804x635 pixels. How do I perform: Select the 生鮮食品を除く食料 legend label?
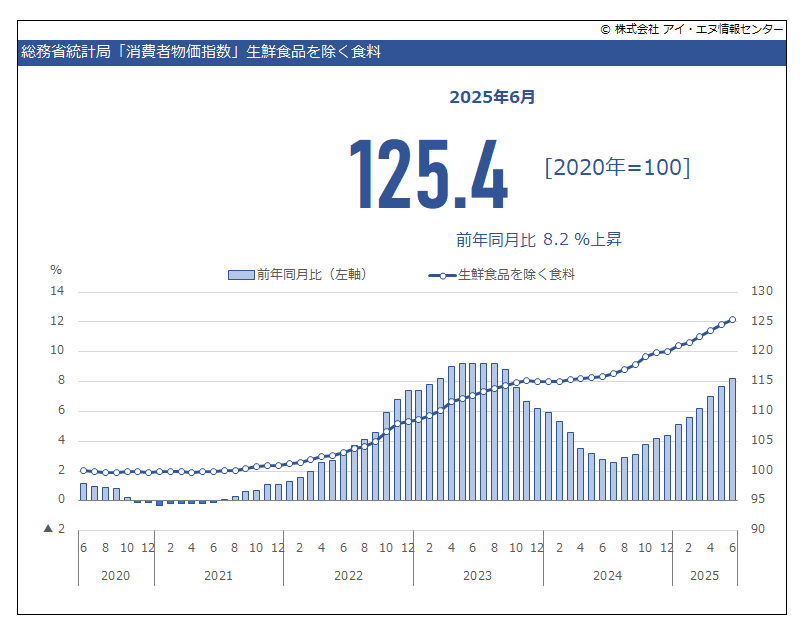[x=516, y=274]
